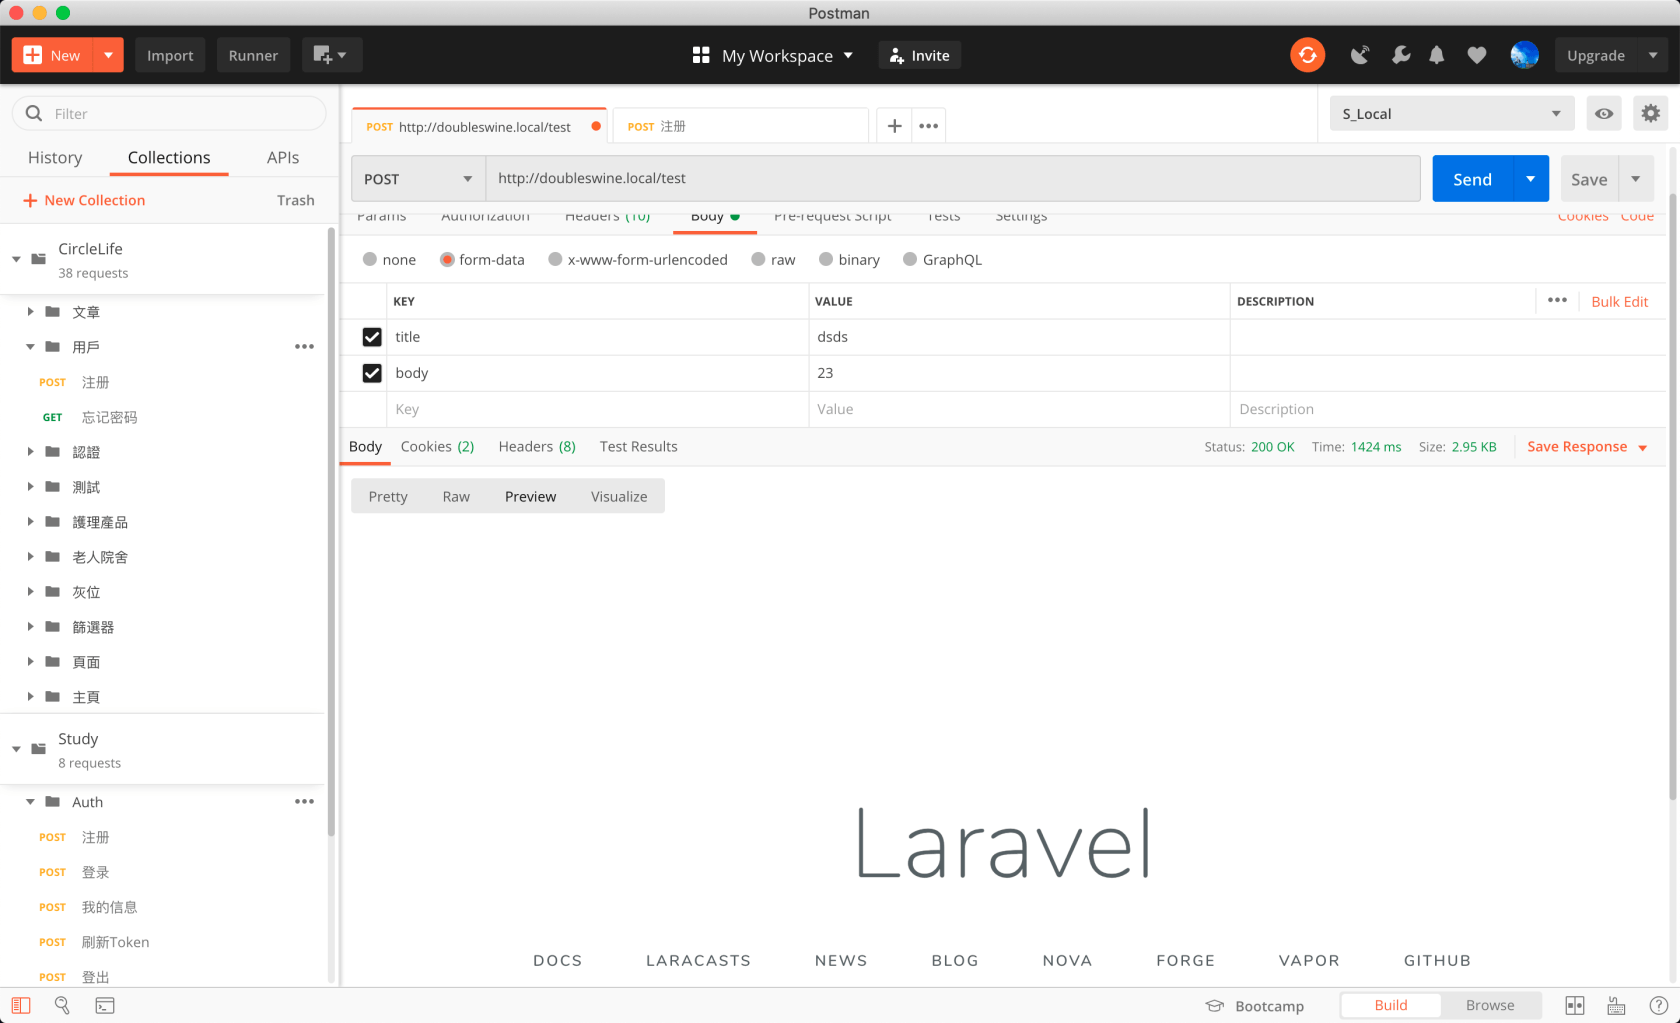Click the workspace grid icon
Viewport: 1680px width, 1023px height.
(701, 55)
